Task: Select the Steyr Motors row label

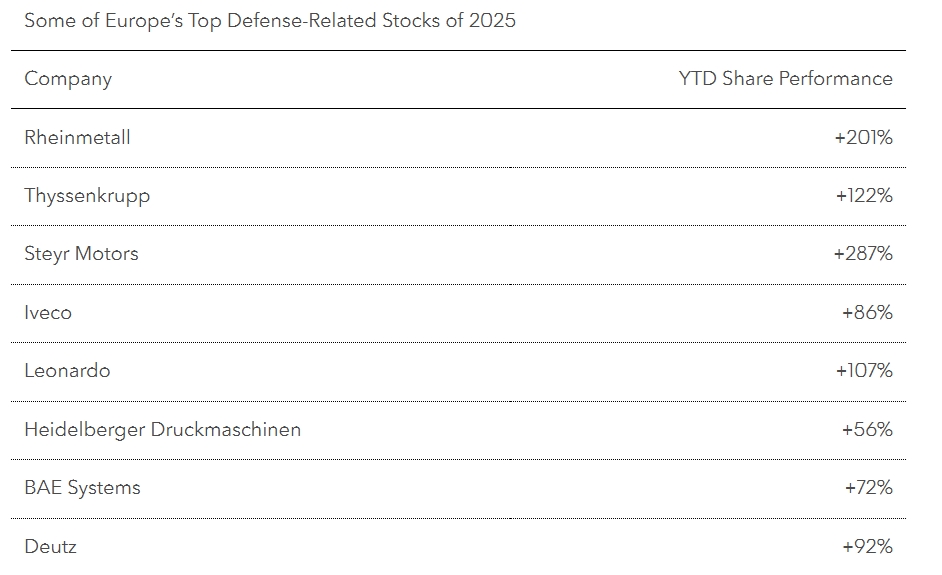Action: [81, 254]
